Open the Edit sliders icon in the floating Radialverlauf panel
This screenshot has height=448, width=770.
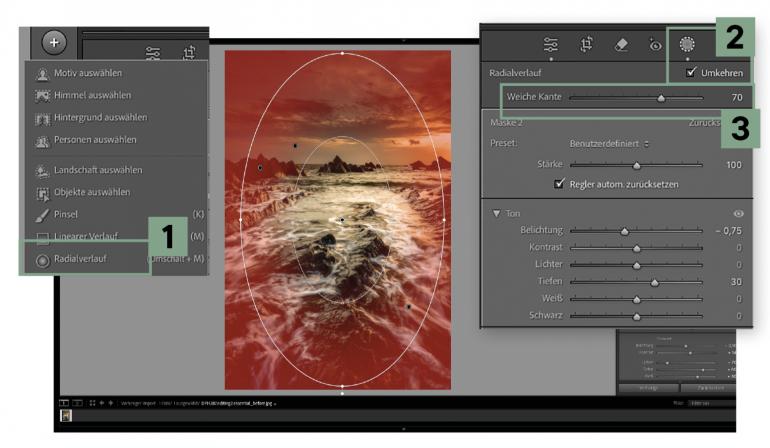click(x=550, y=45)
